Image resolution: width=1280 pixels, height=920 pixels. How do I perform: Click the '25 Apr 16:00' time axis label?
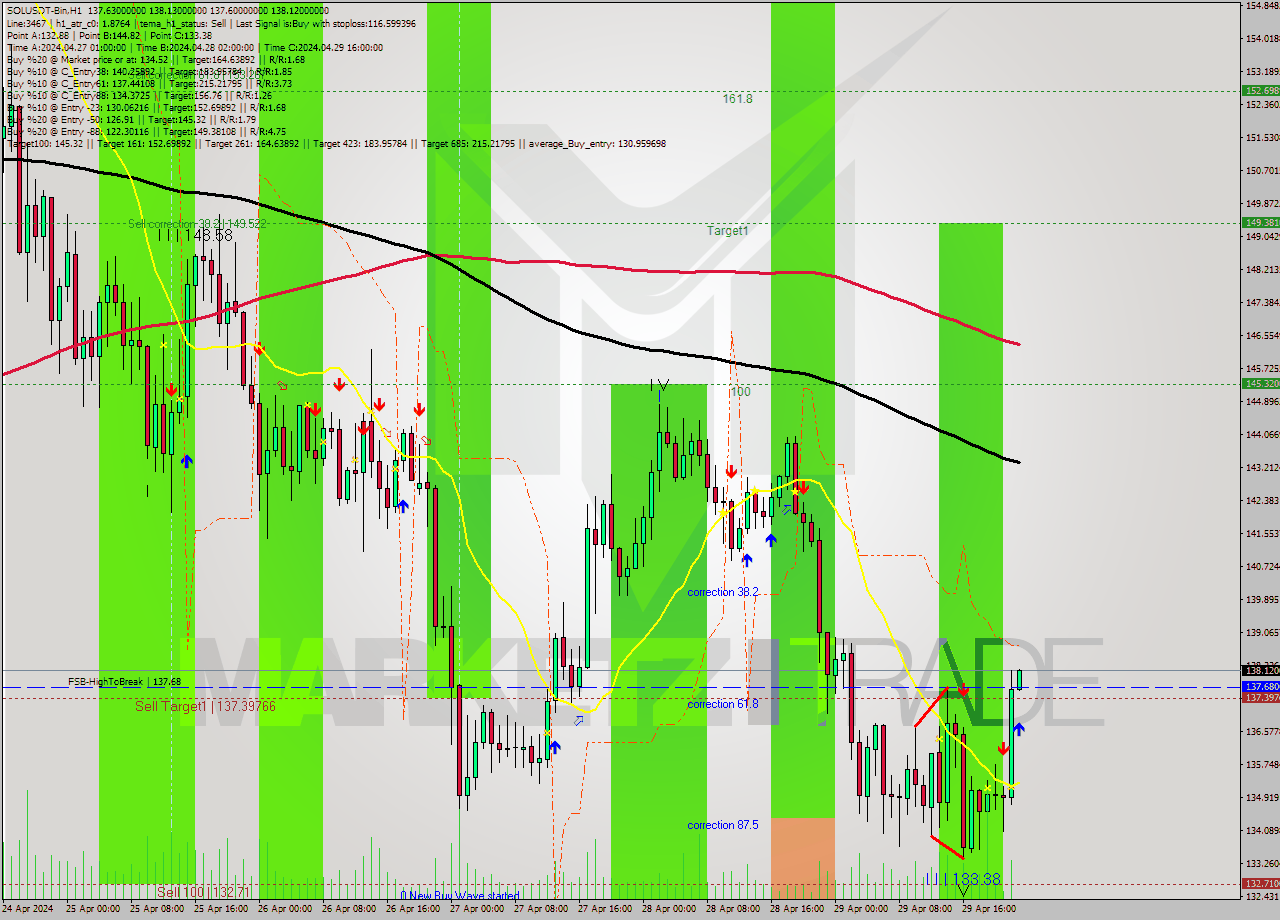point(220,909)
